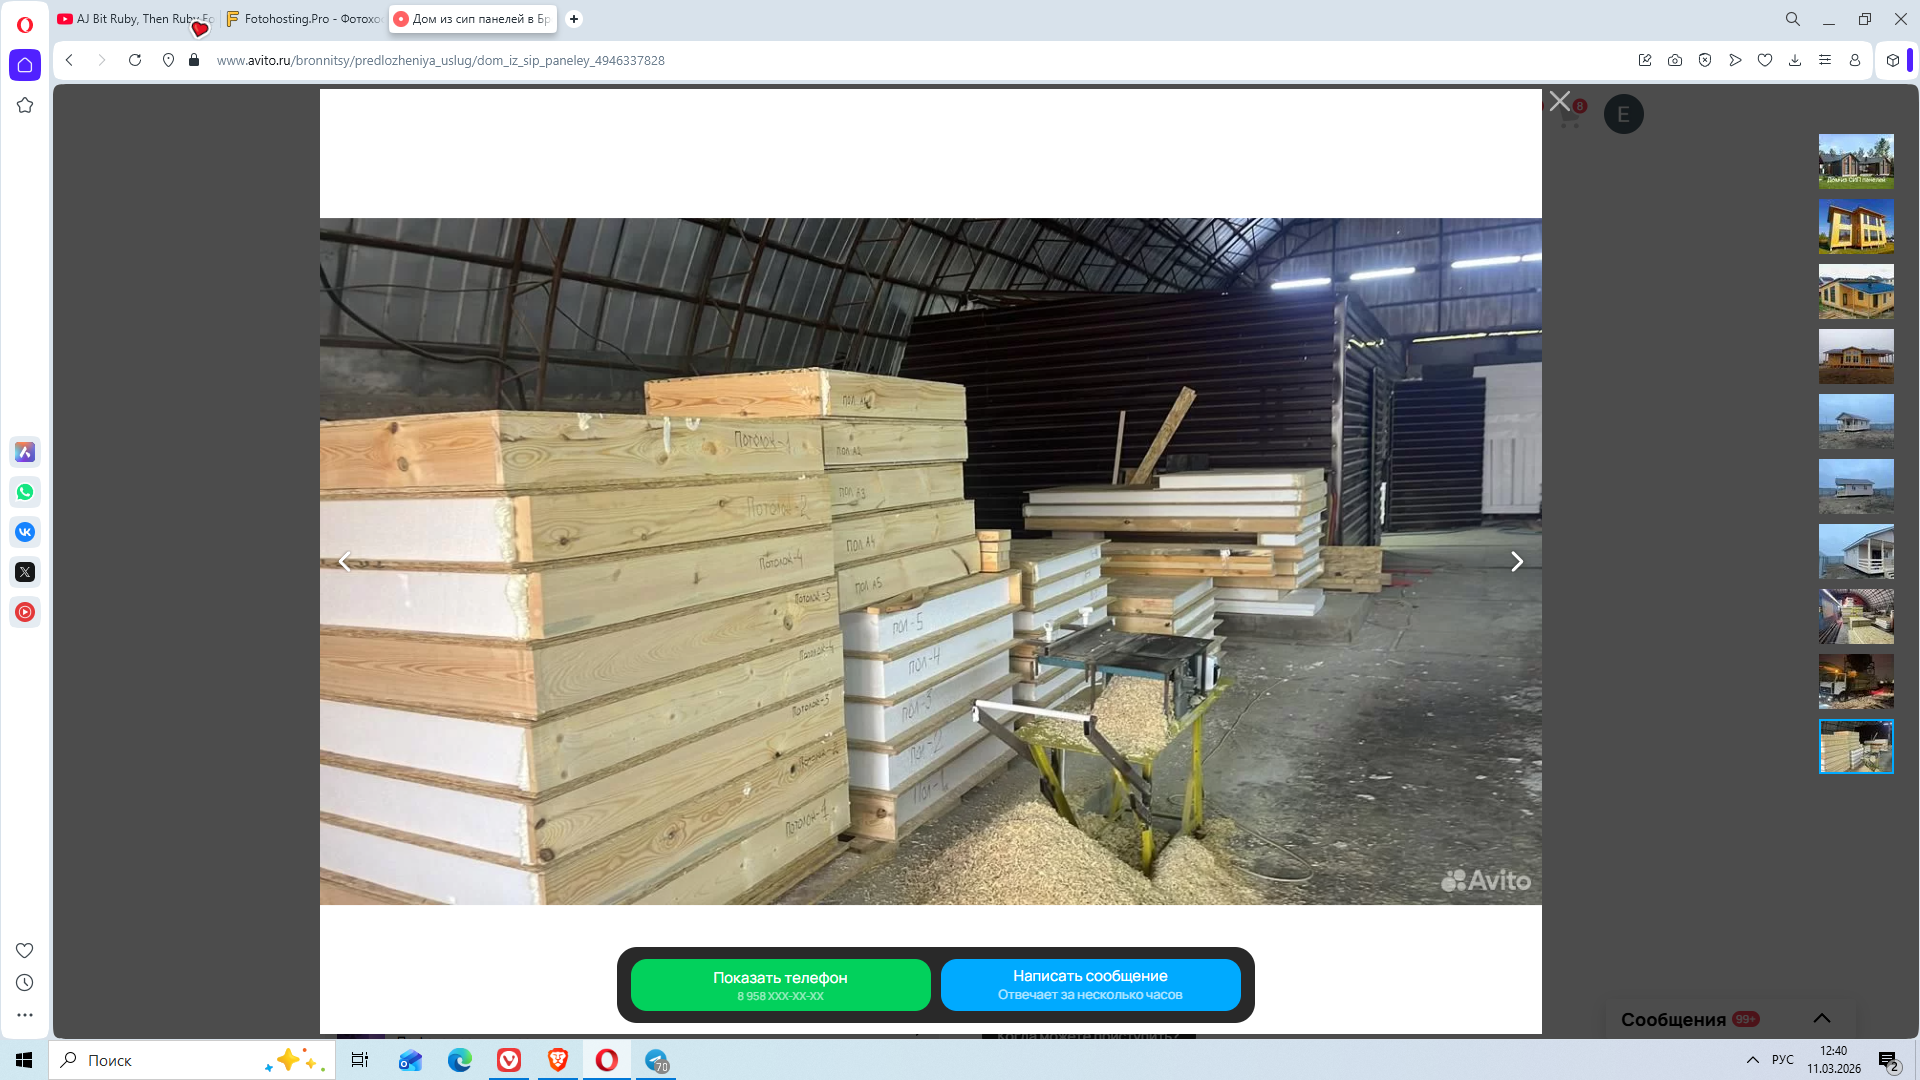Close the photo gallery viewer
Screen dimensions: 1920x1080
[x=1559, y=101]
